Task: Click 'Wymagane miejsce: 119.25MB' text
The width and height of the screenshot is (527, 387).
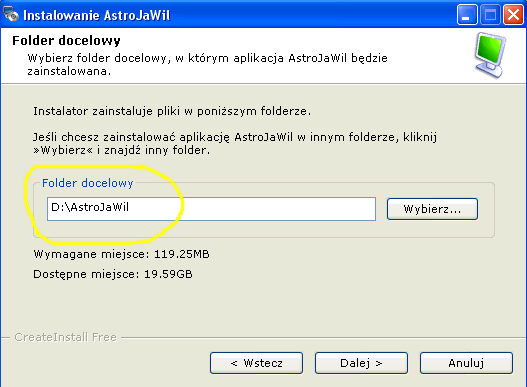Action: [121, 254]
